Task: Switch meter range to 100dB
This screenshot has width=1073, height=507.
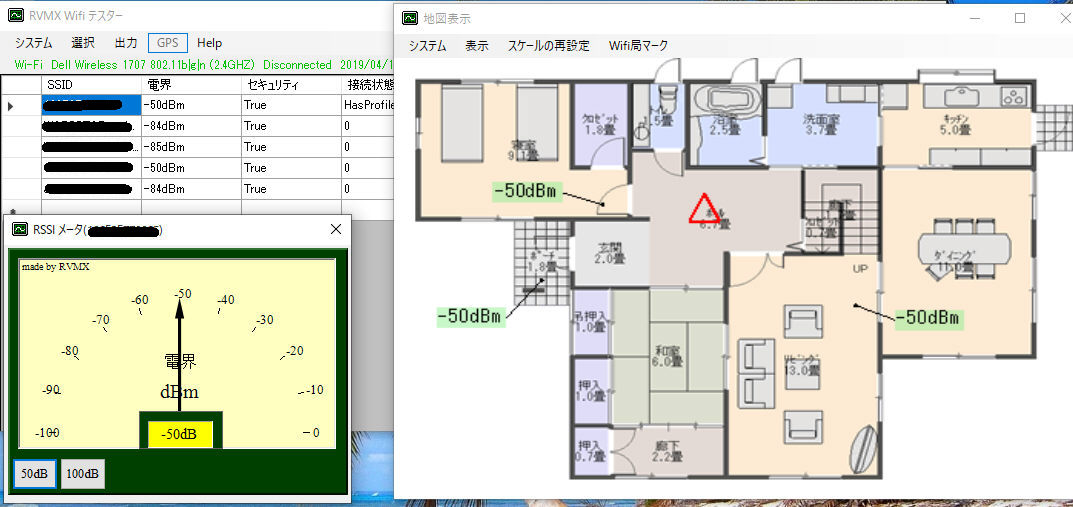Action: 82,473
